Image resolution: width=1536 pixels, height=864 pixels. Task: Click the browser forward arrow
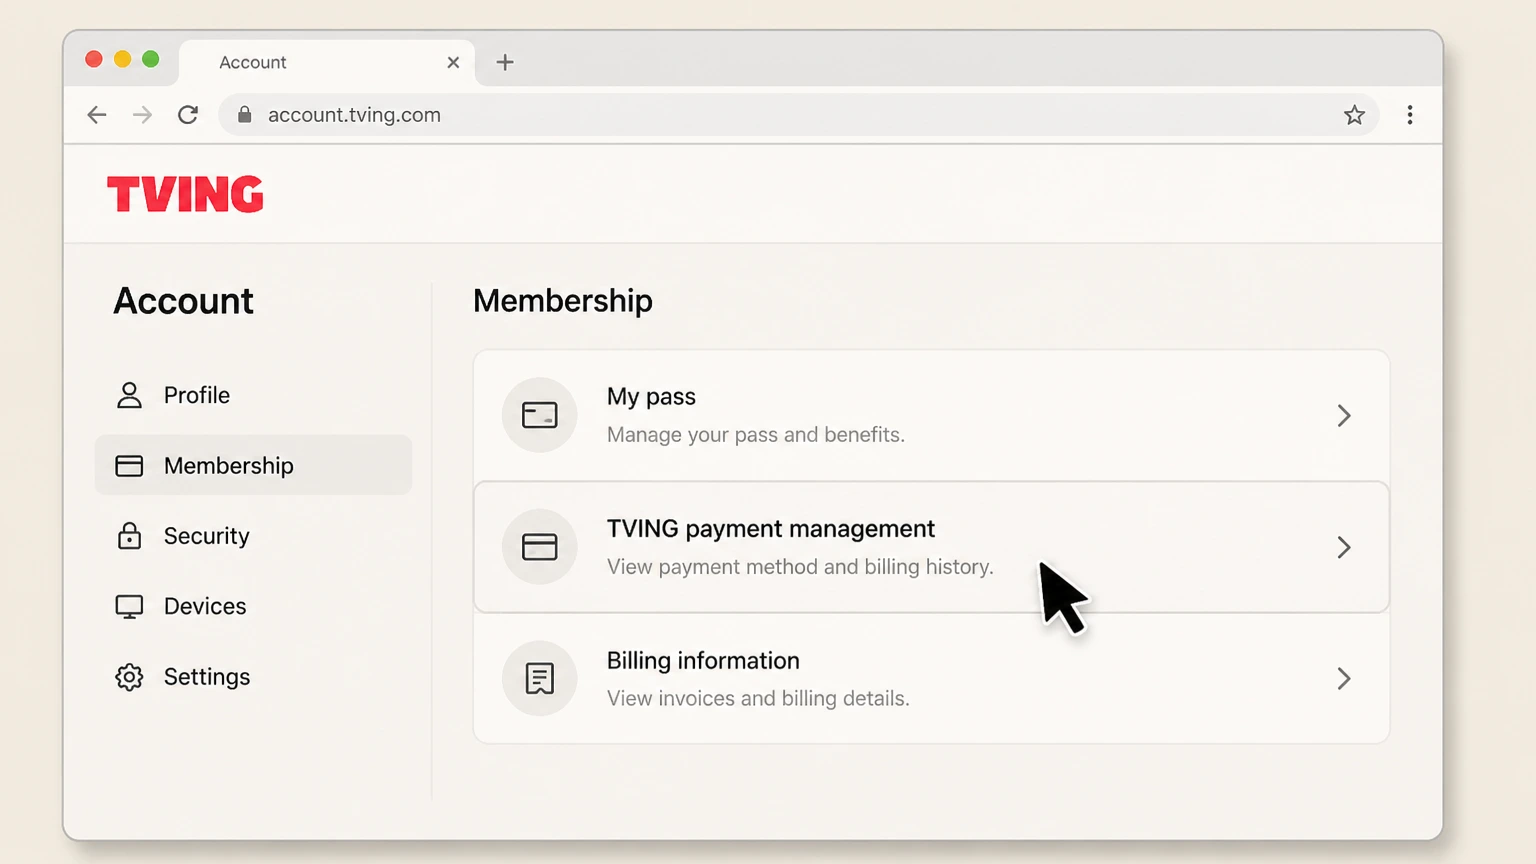click(142, 115)
